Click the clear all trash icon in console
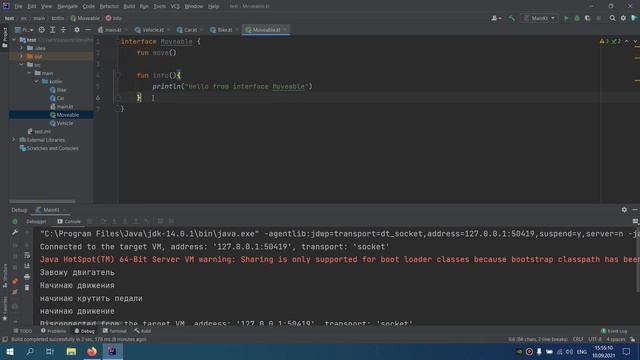The height and width of the screenshot is (360, 640). click(27, 288)
